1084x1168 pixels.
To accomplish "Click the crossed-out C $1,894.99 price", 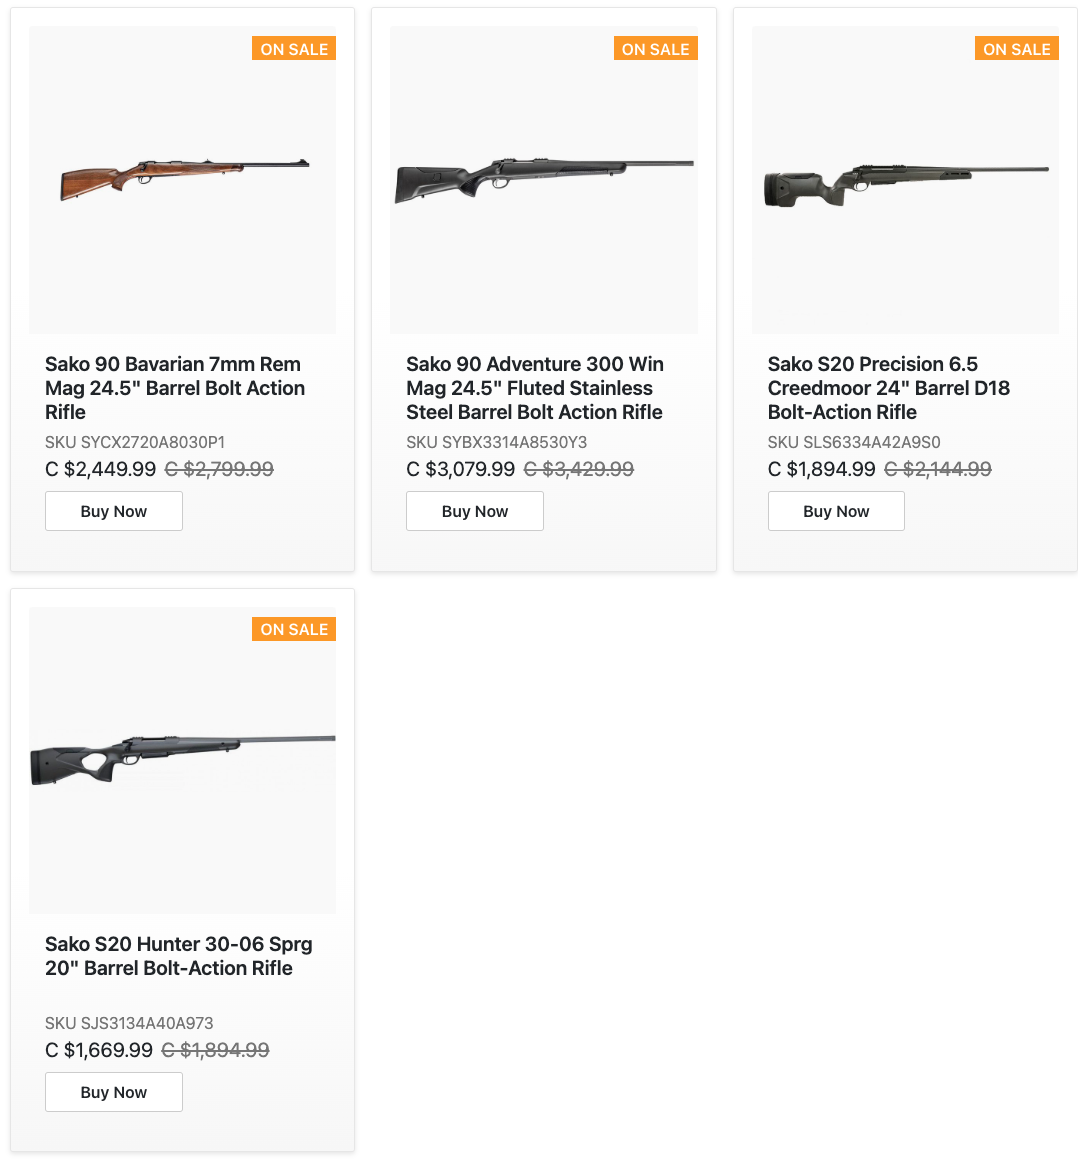I will [x=216, y=1050].
